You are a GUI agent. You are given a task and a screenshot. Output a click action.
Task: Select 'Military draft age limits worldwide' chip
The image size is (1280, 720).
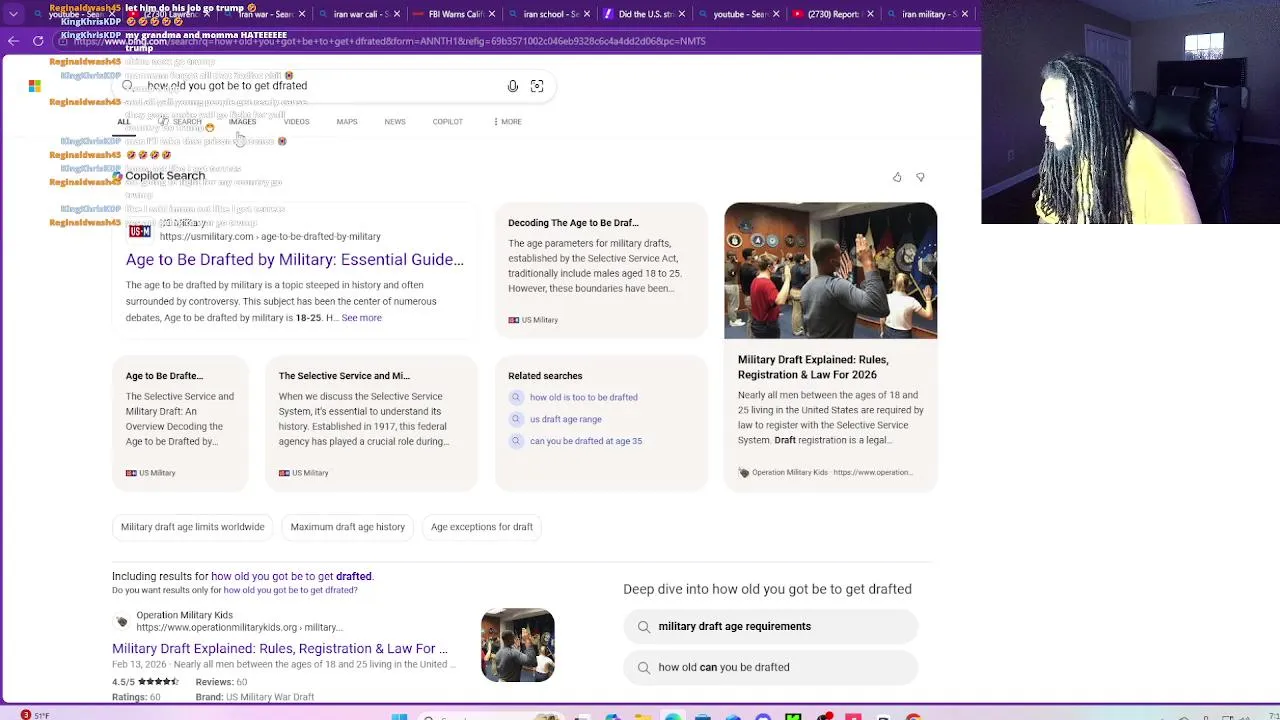(x=193, y=527)
